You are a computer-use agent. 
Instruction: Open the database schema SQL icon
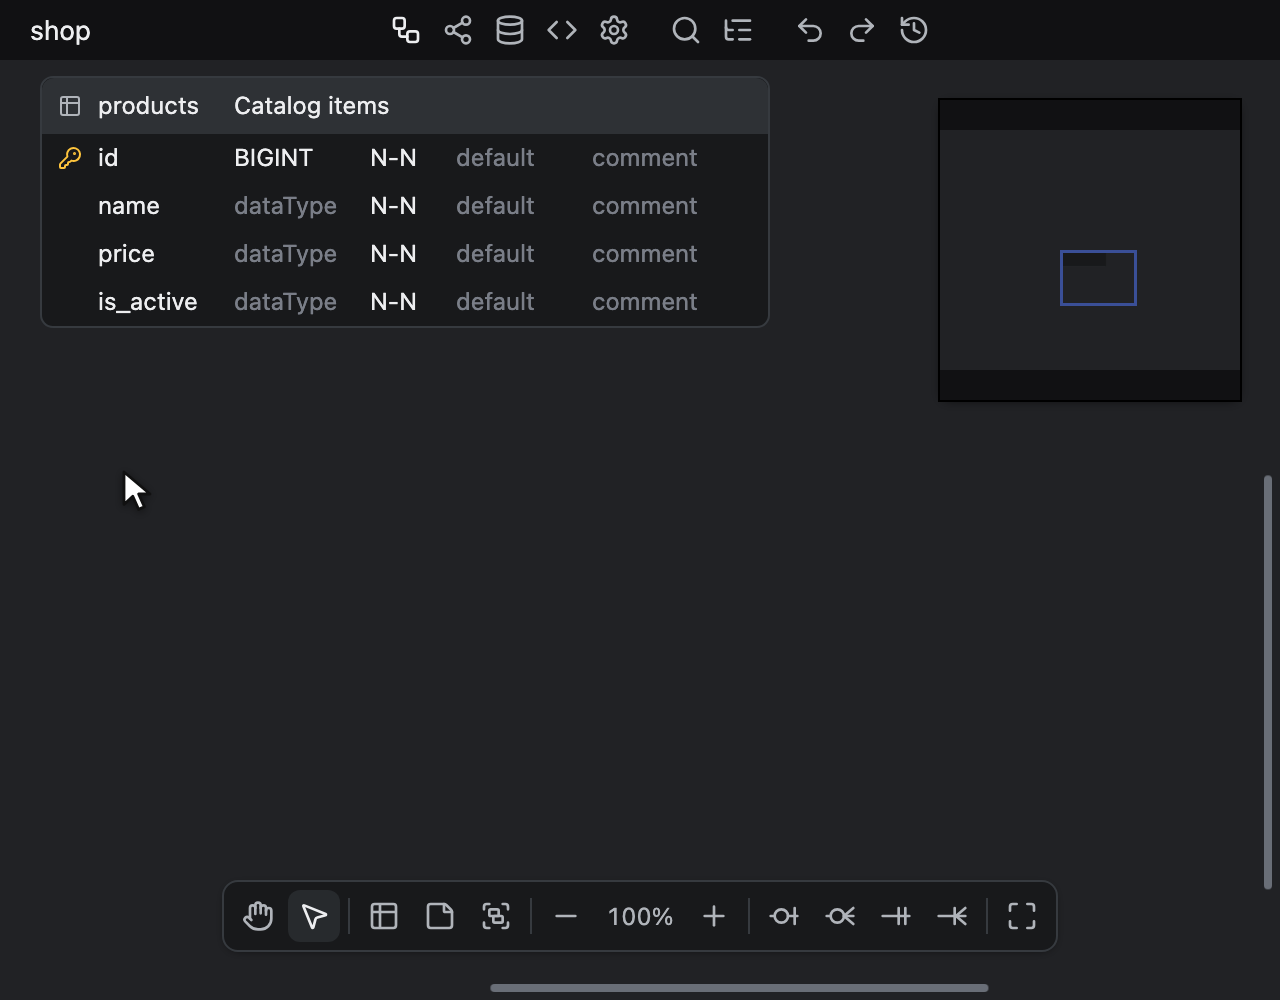510,30
